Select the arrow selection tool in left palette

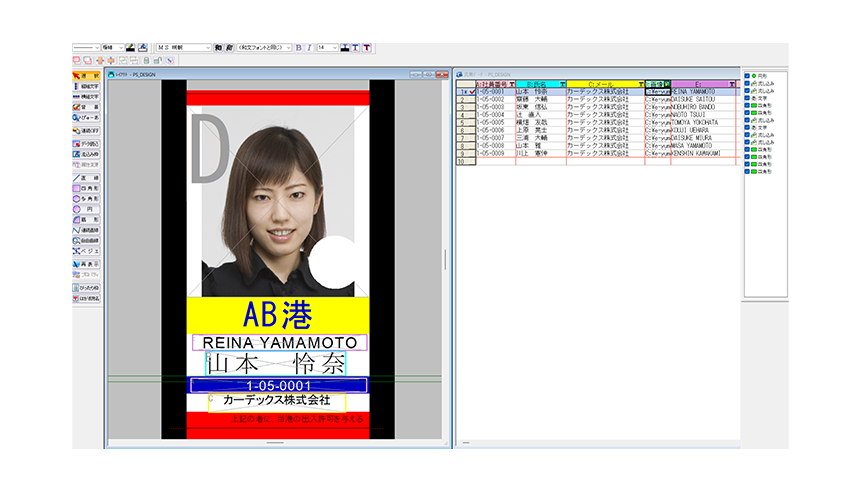click(87, 76)
